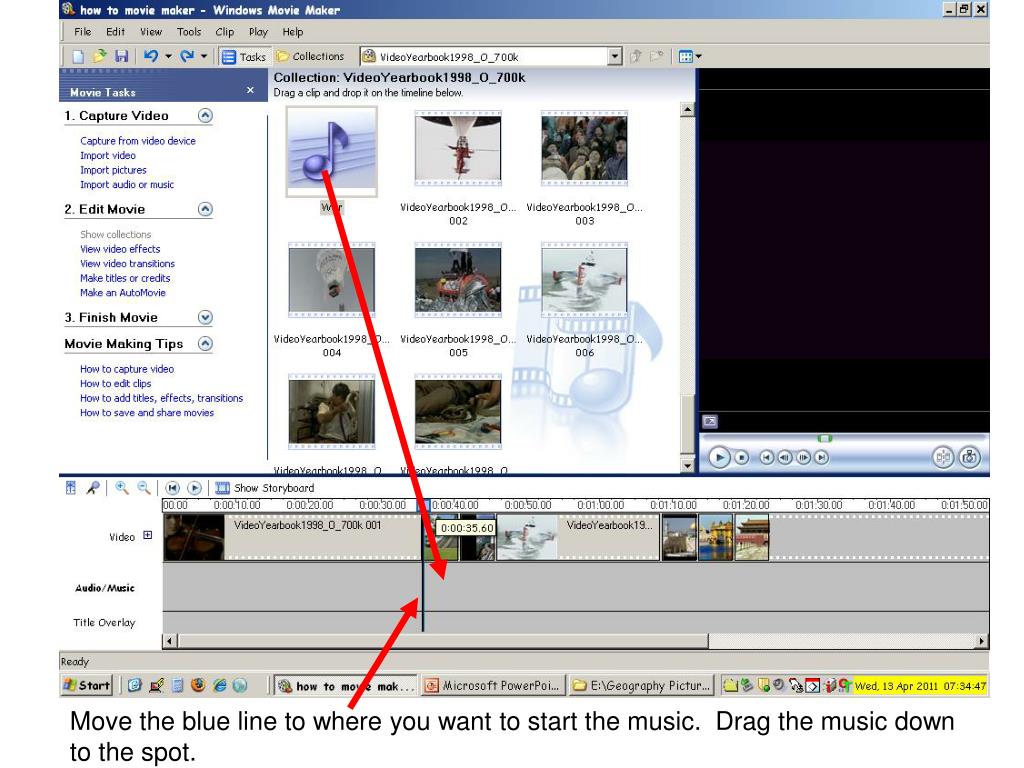Click Make titles or credits link
Image resolution: width=1024 pixels, height=768 pixels.
125,278
